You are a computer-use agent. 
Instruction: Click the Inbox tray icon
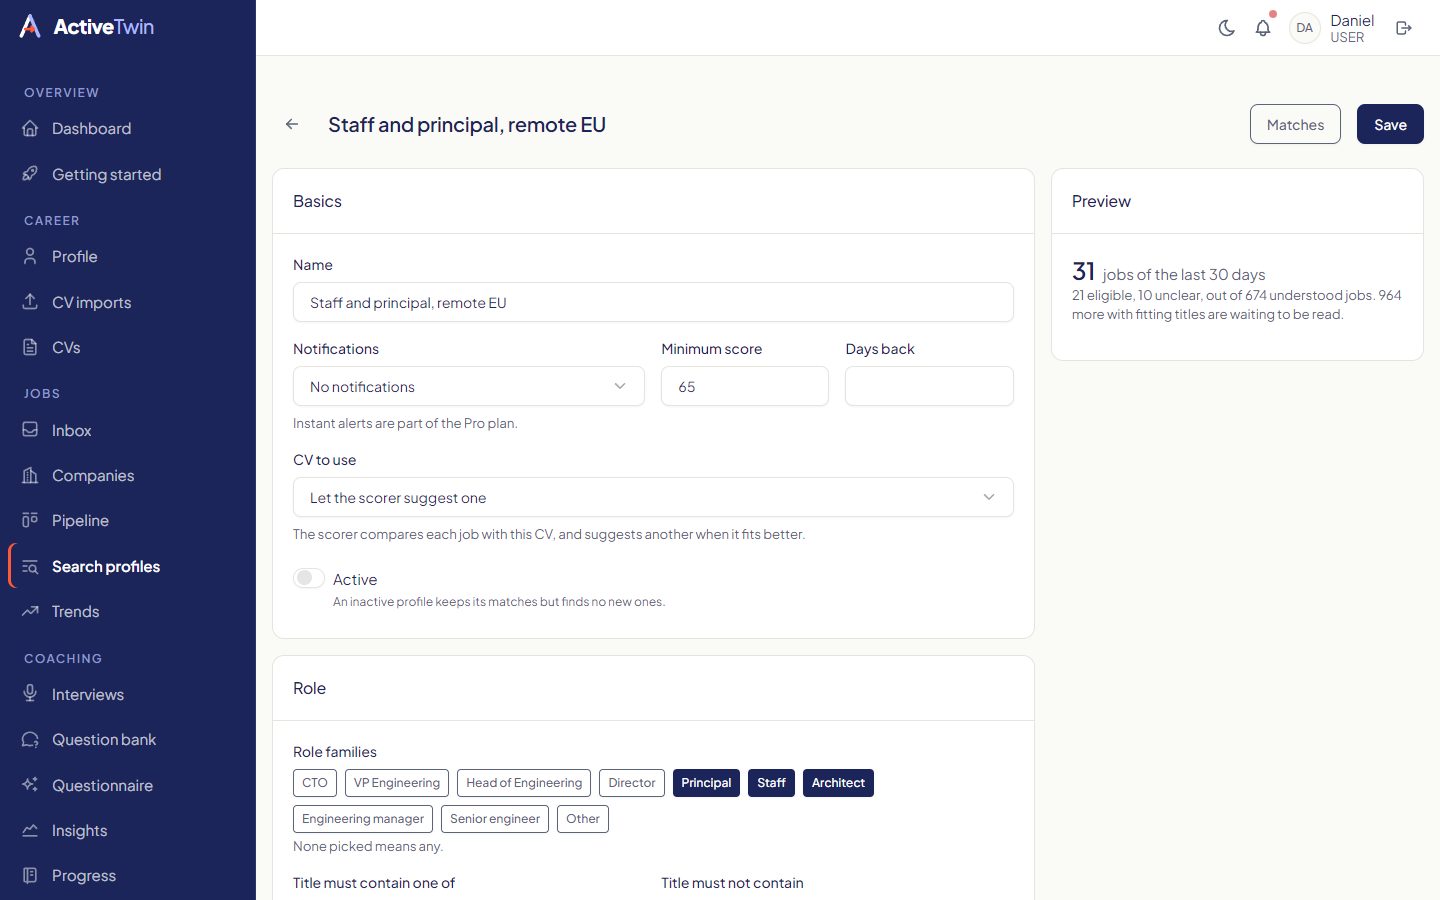[x=30, y=430]
